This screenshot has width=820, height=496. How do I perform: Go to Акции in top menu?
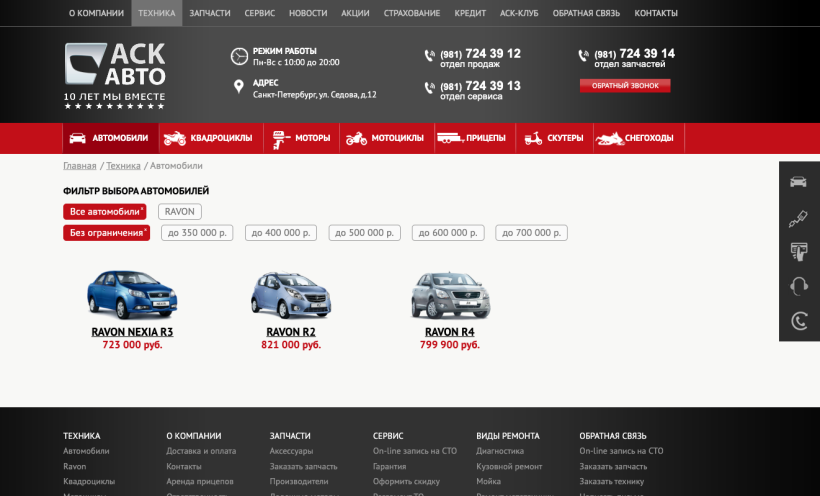click(x=355, y=13)
